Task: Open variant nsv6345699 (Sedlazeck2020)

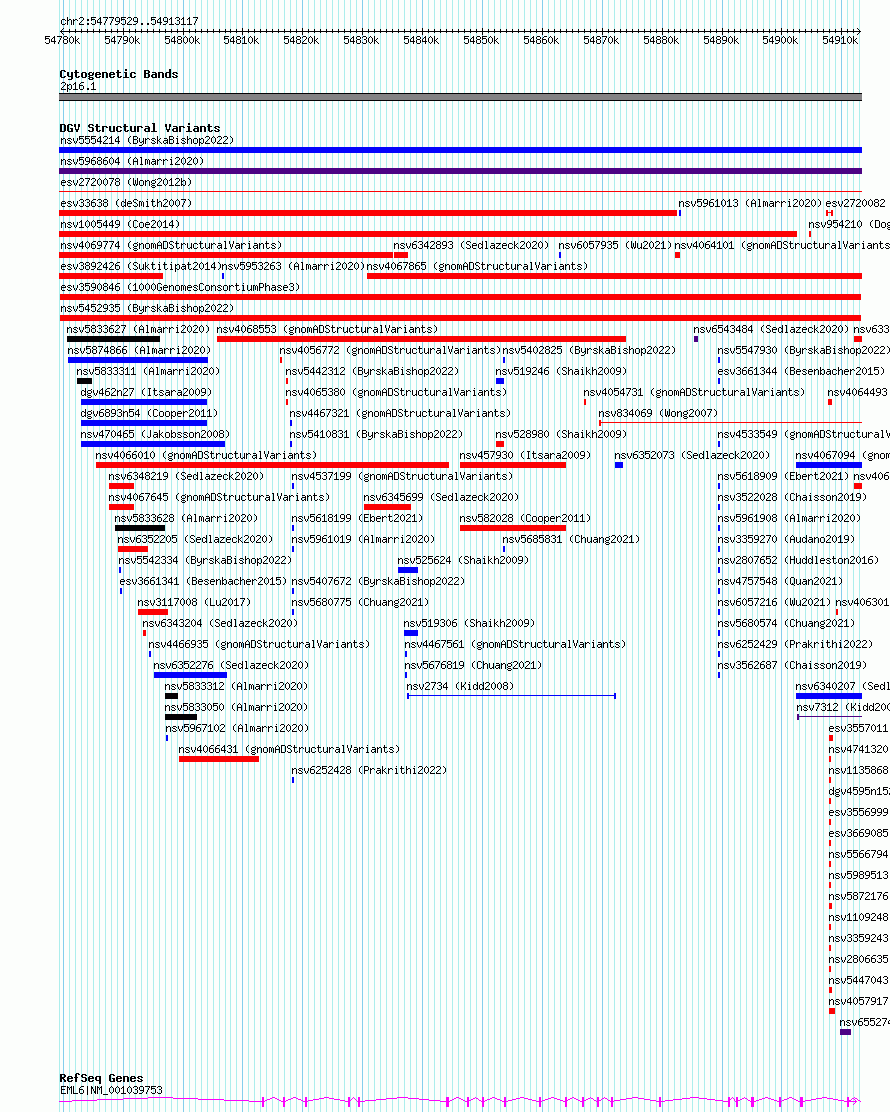Action: coord(440,498)
